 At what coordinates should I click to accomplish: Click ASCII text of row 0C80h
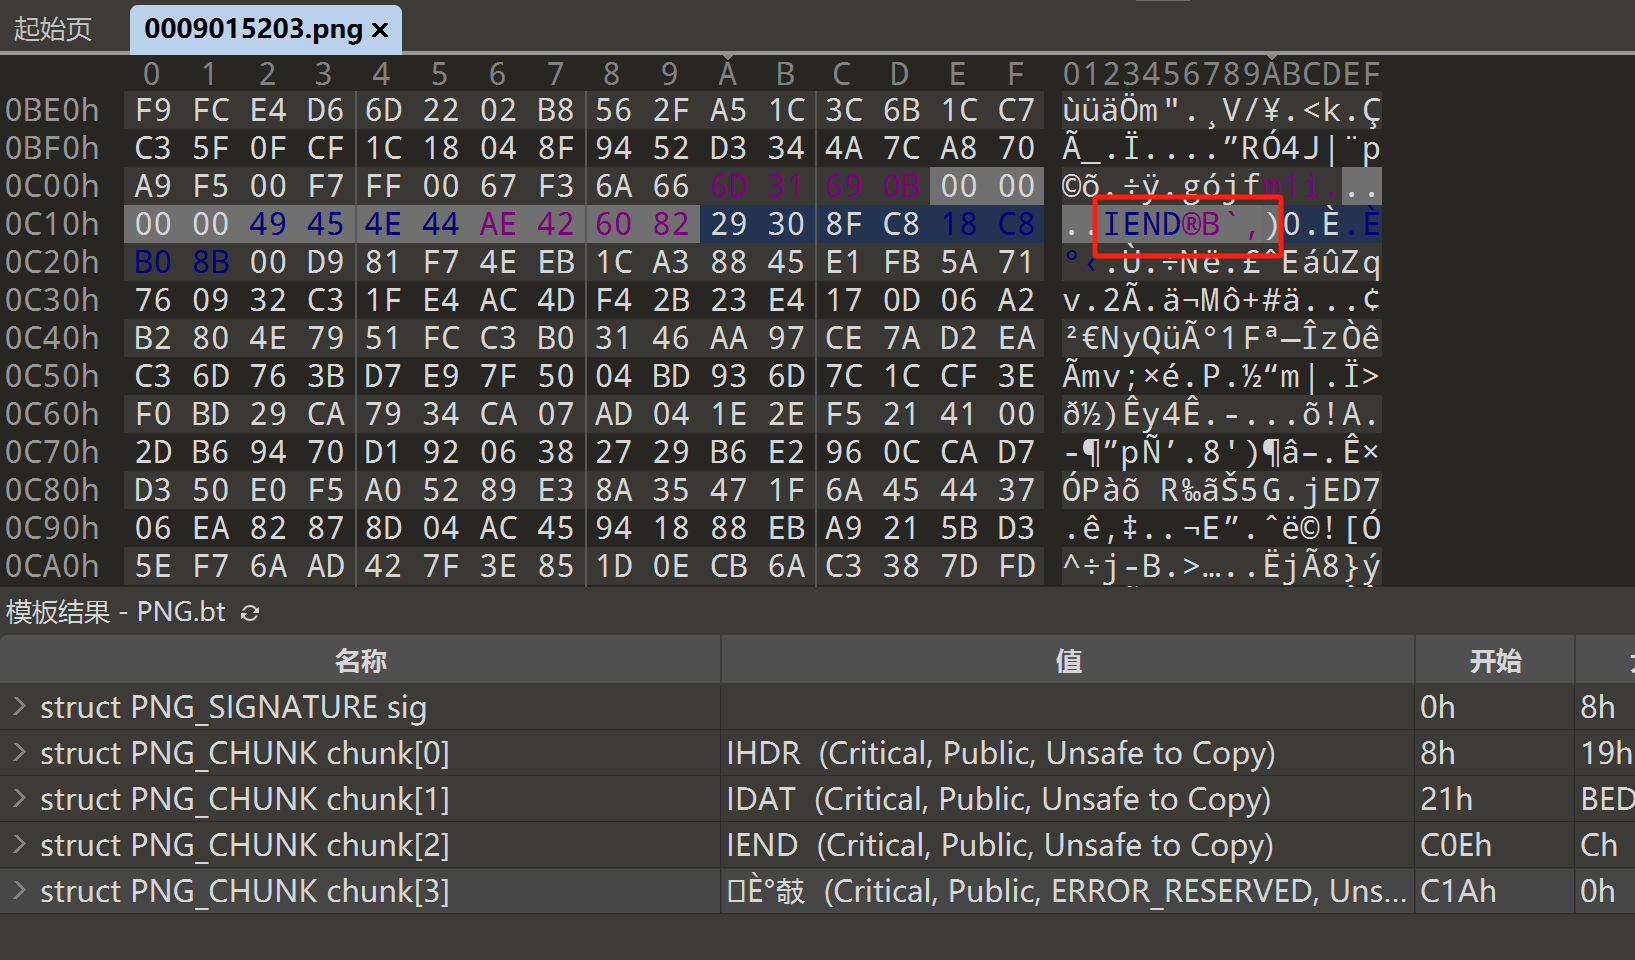(x=1221, y=490)
